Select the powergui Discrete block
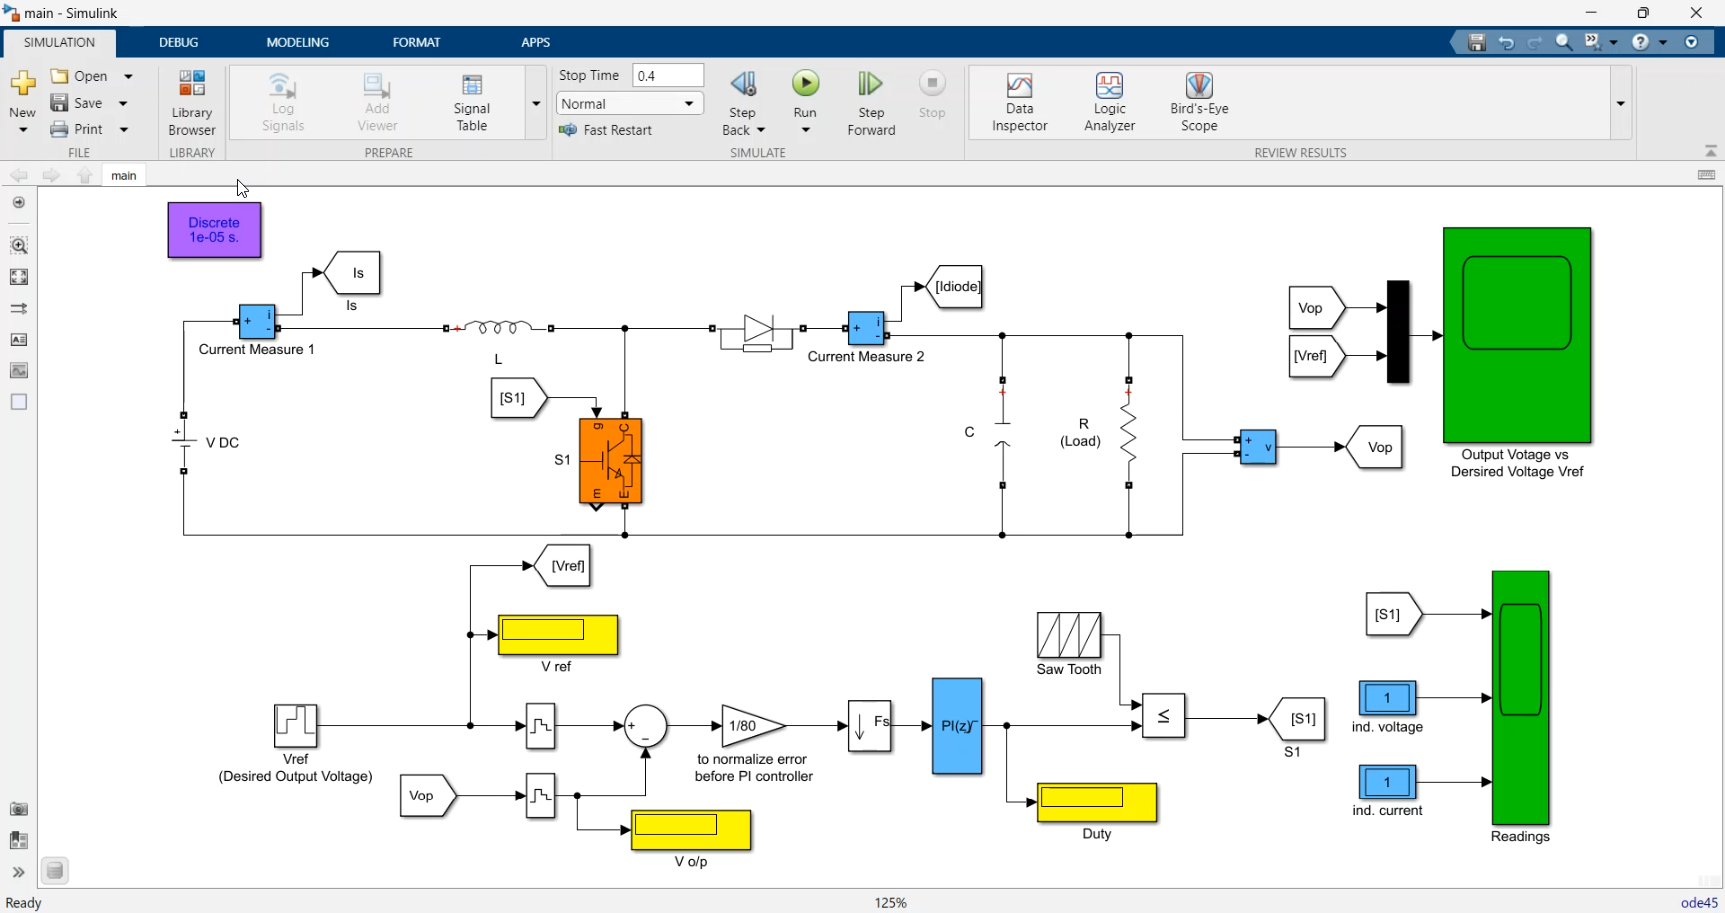 pos(215,230)
